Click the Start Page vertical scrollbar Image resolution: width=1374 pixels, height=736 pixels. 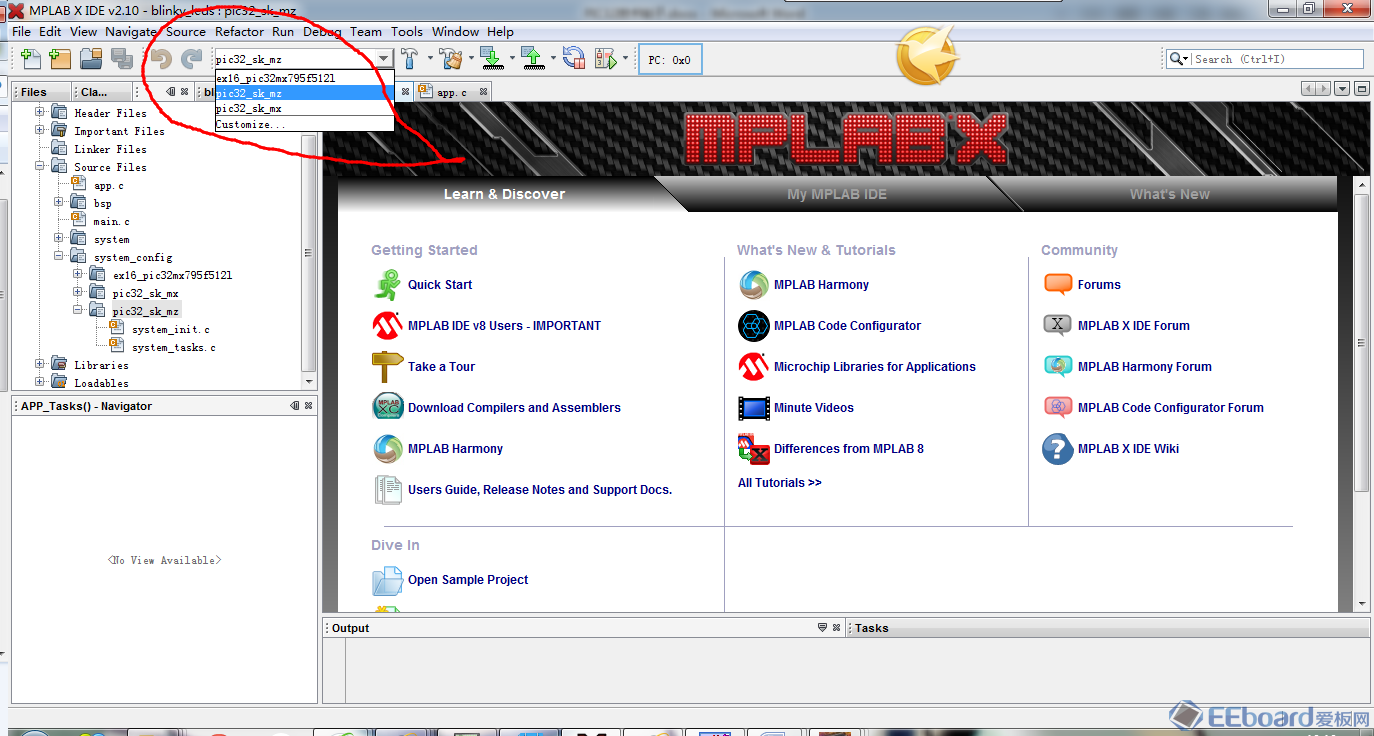tap(1361, 395)
